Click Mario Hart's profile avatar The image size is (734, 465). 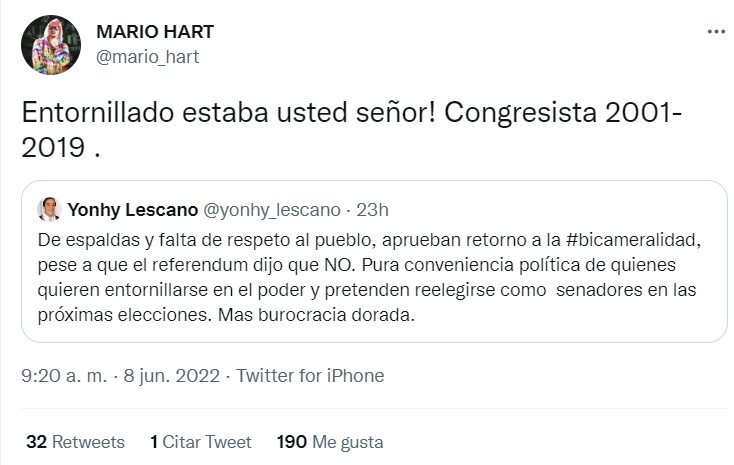[49, 45]
